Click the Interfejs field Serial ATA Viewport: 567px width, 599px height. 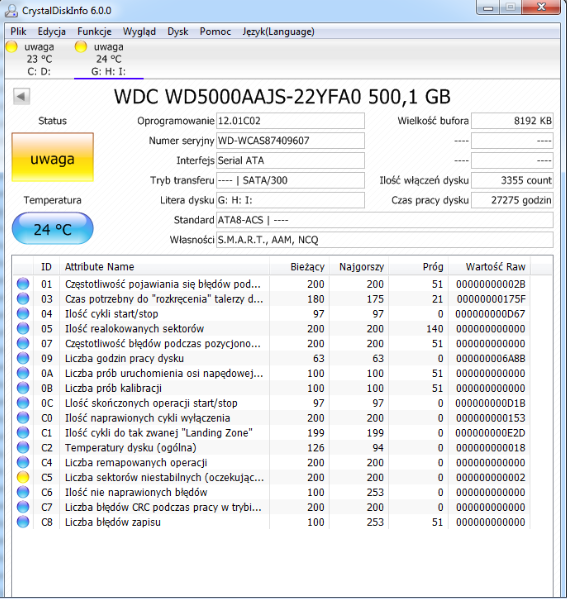pos(290,160)
